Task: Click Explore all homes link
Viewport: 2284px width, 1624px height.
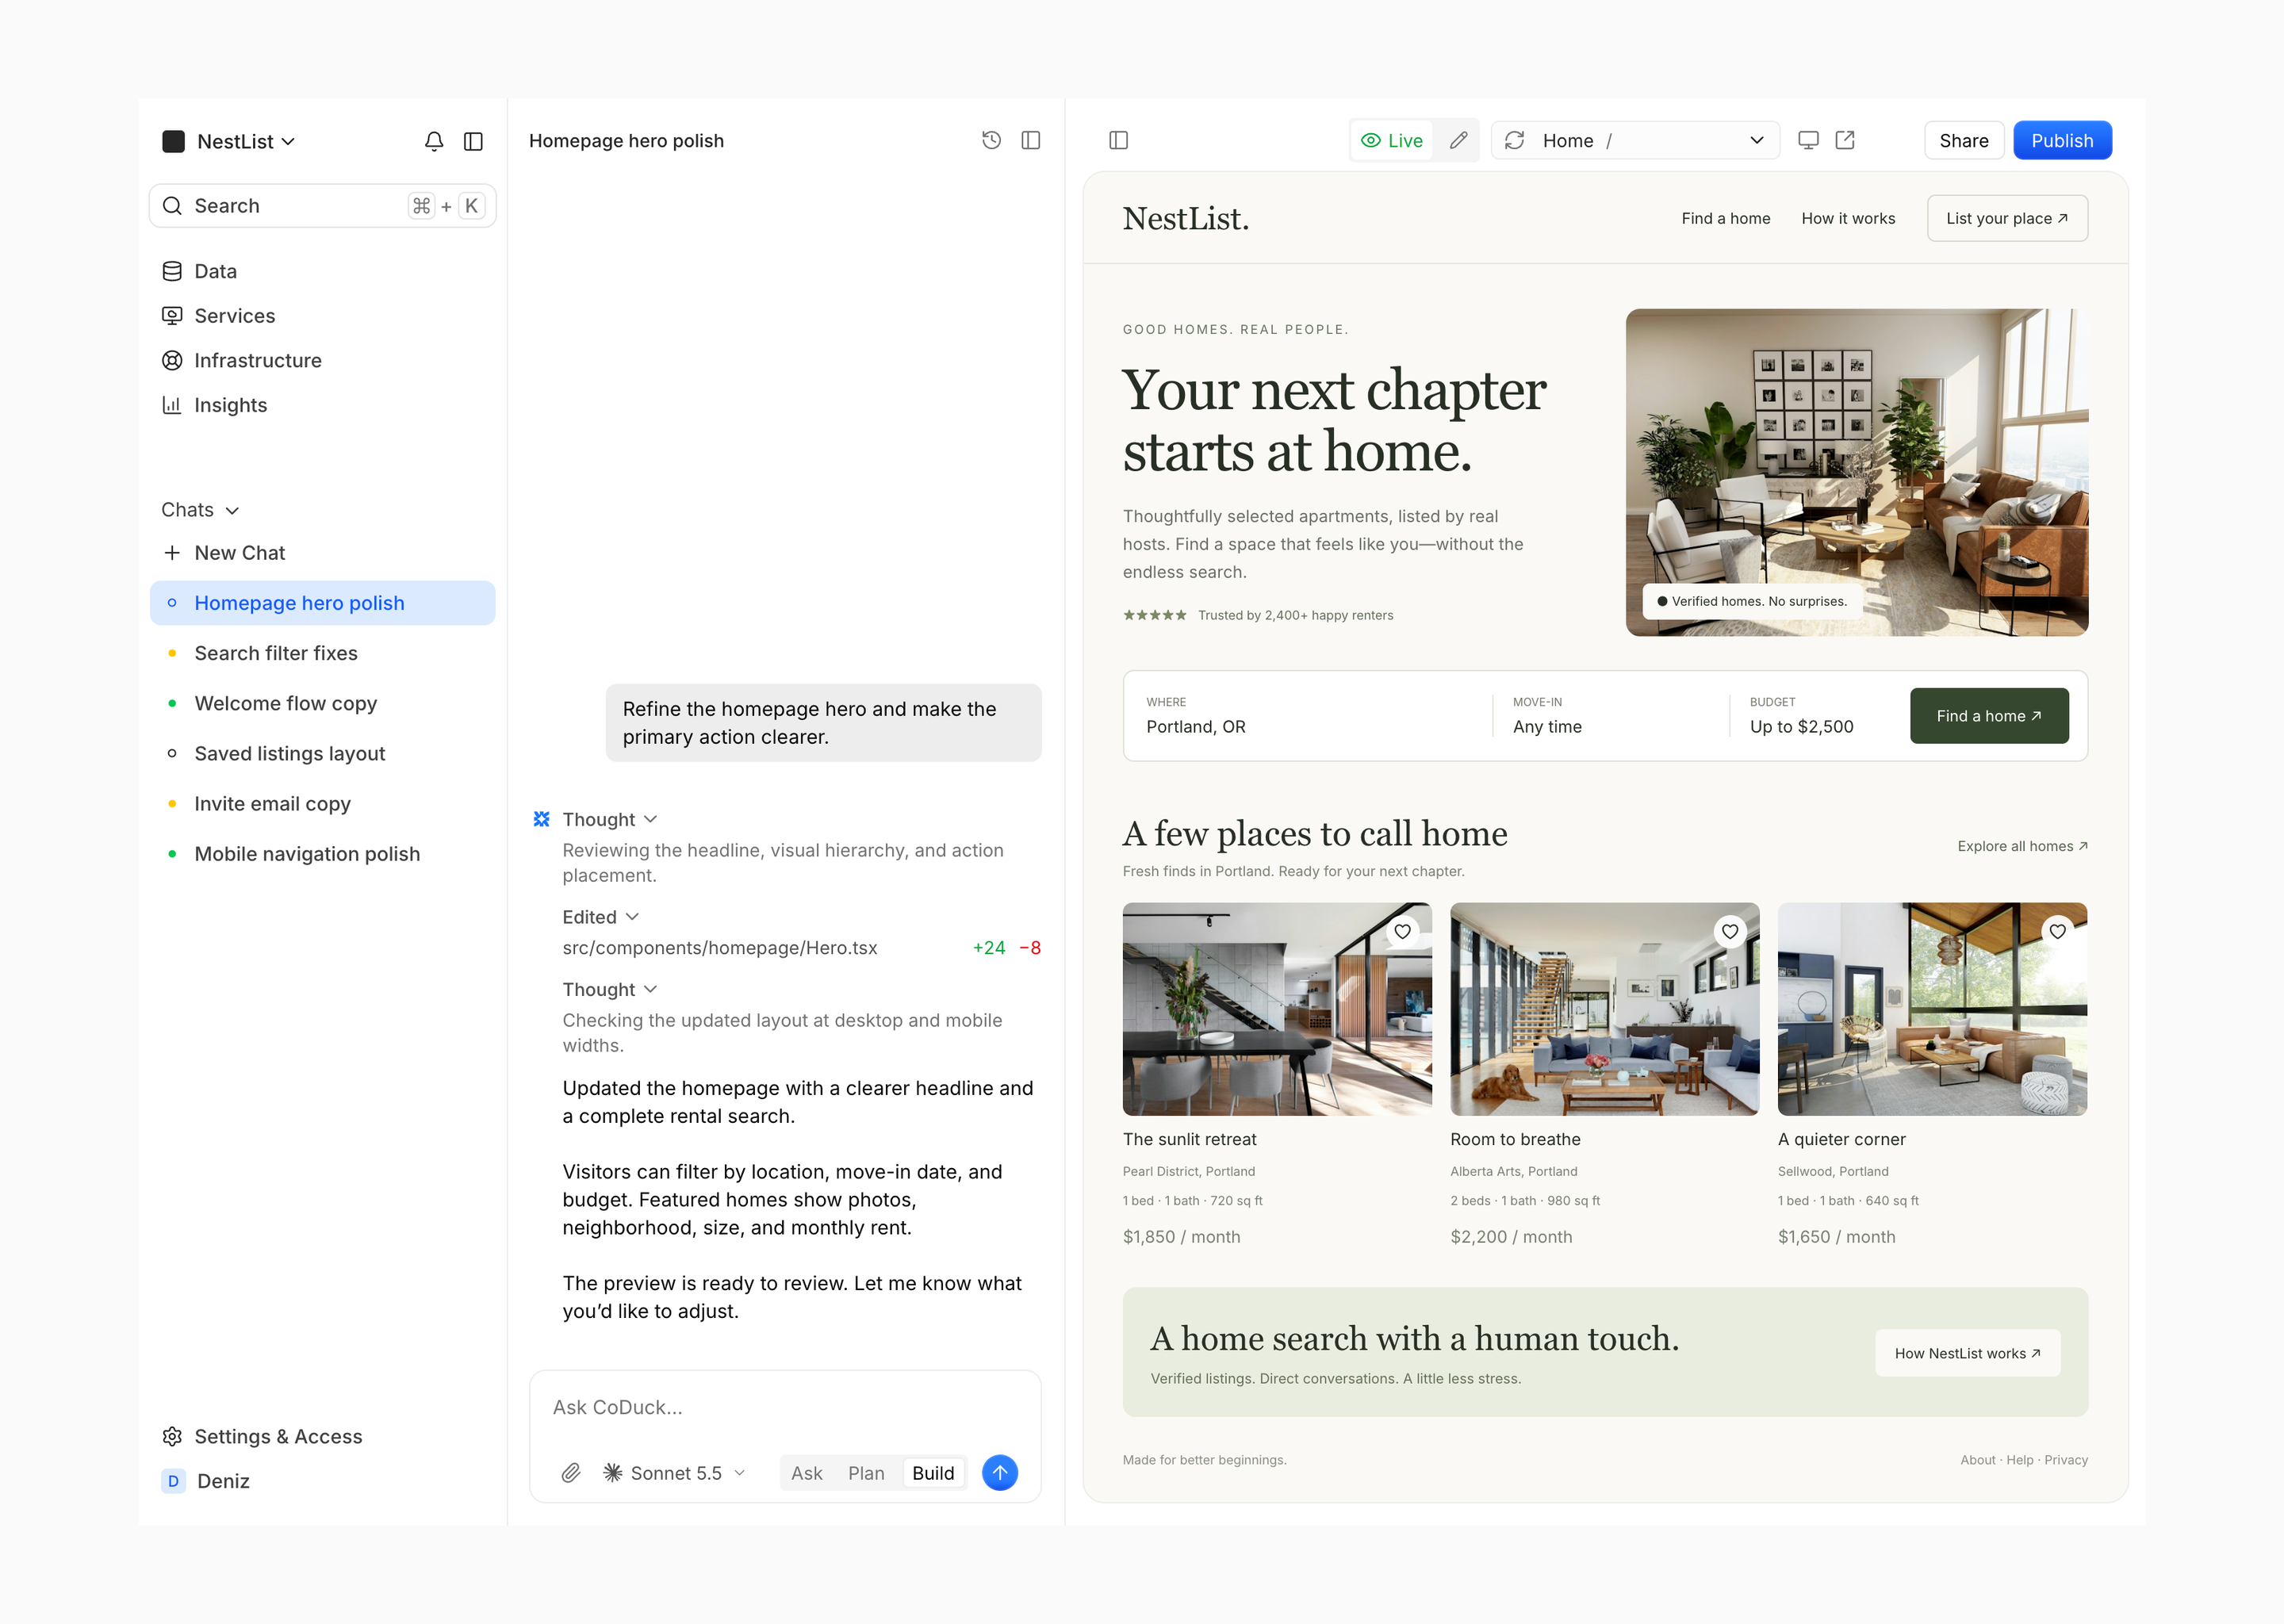Action: [x=2022, y=846]
